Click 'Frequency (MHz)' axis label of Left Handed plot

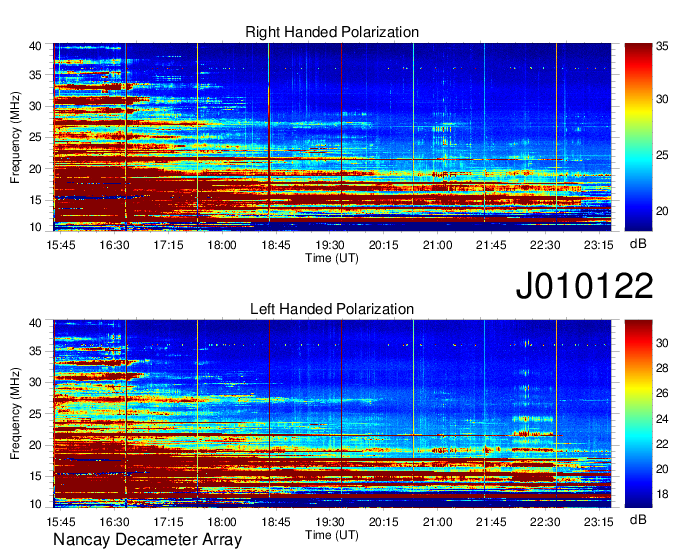click(15, 414)
